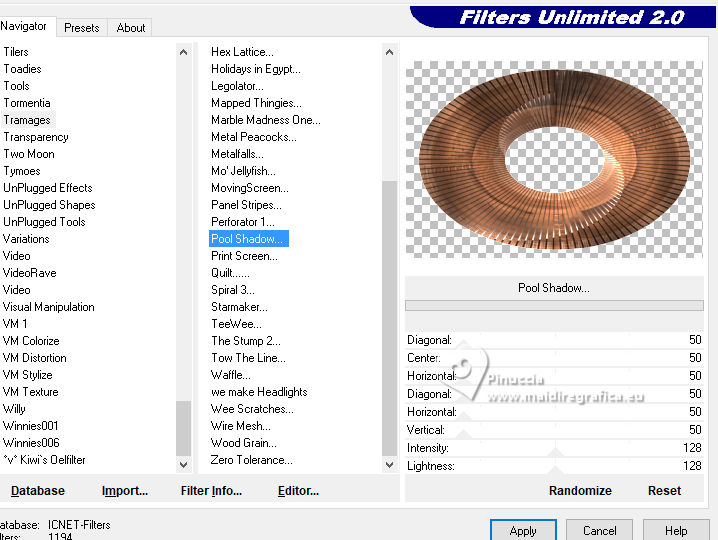Choose Visual Manipulation category
The width and height of the screenshot is (718, 540).
49,307
